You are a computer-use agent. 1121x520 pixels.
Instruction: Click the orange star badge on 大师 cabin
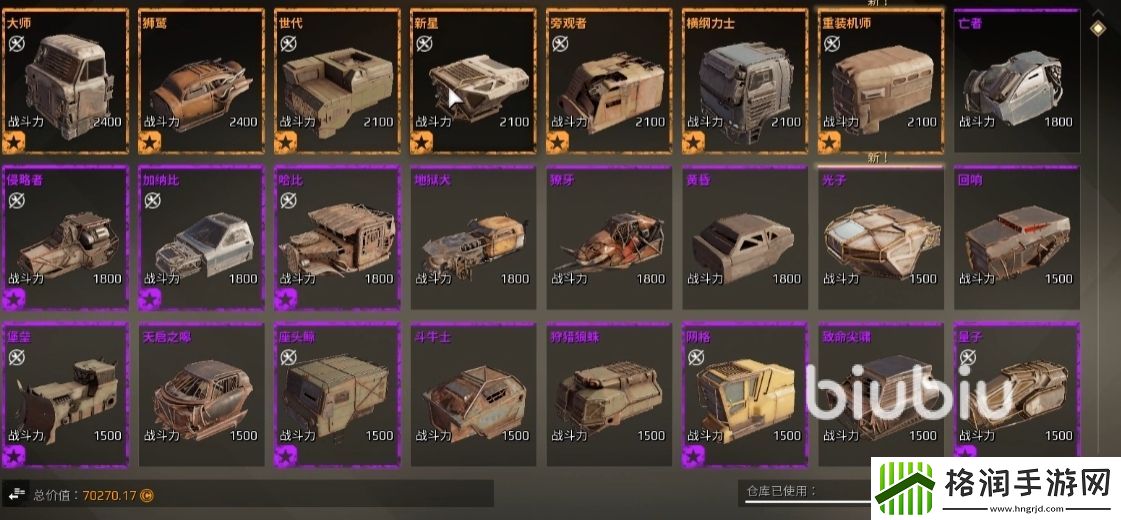14,142
